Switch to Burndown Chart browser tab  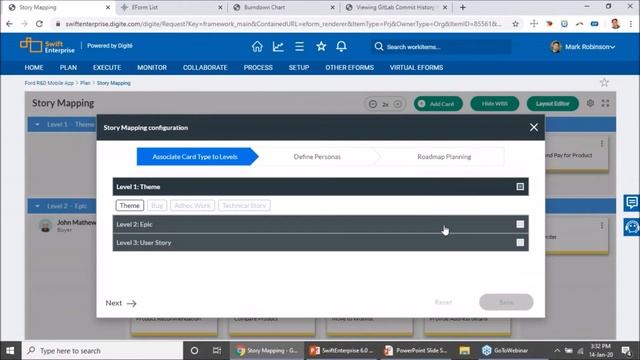pos(284,7)
